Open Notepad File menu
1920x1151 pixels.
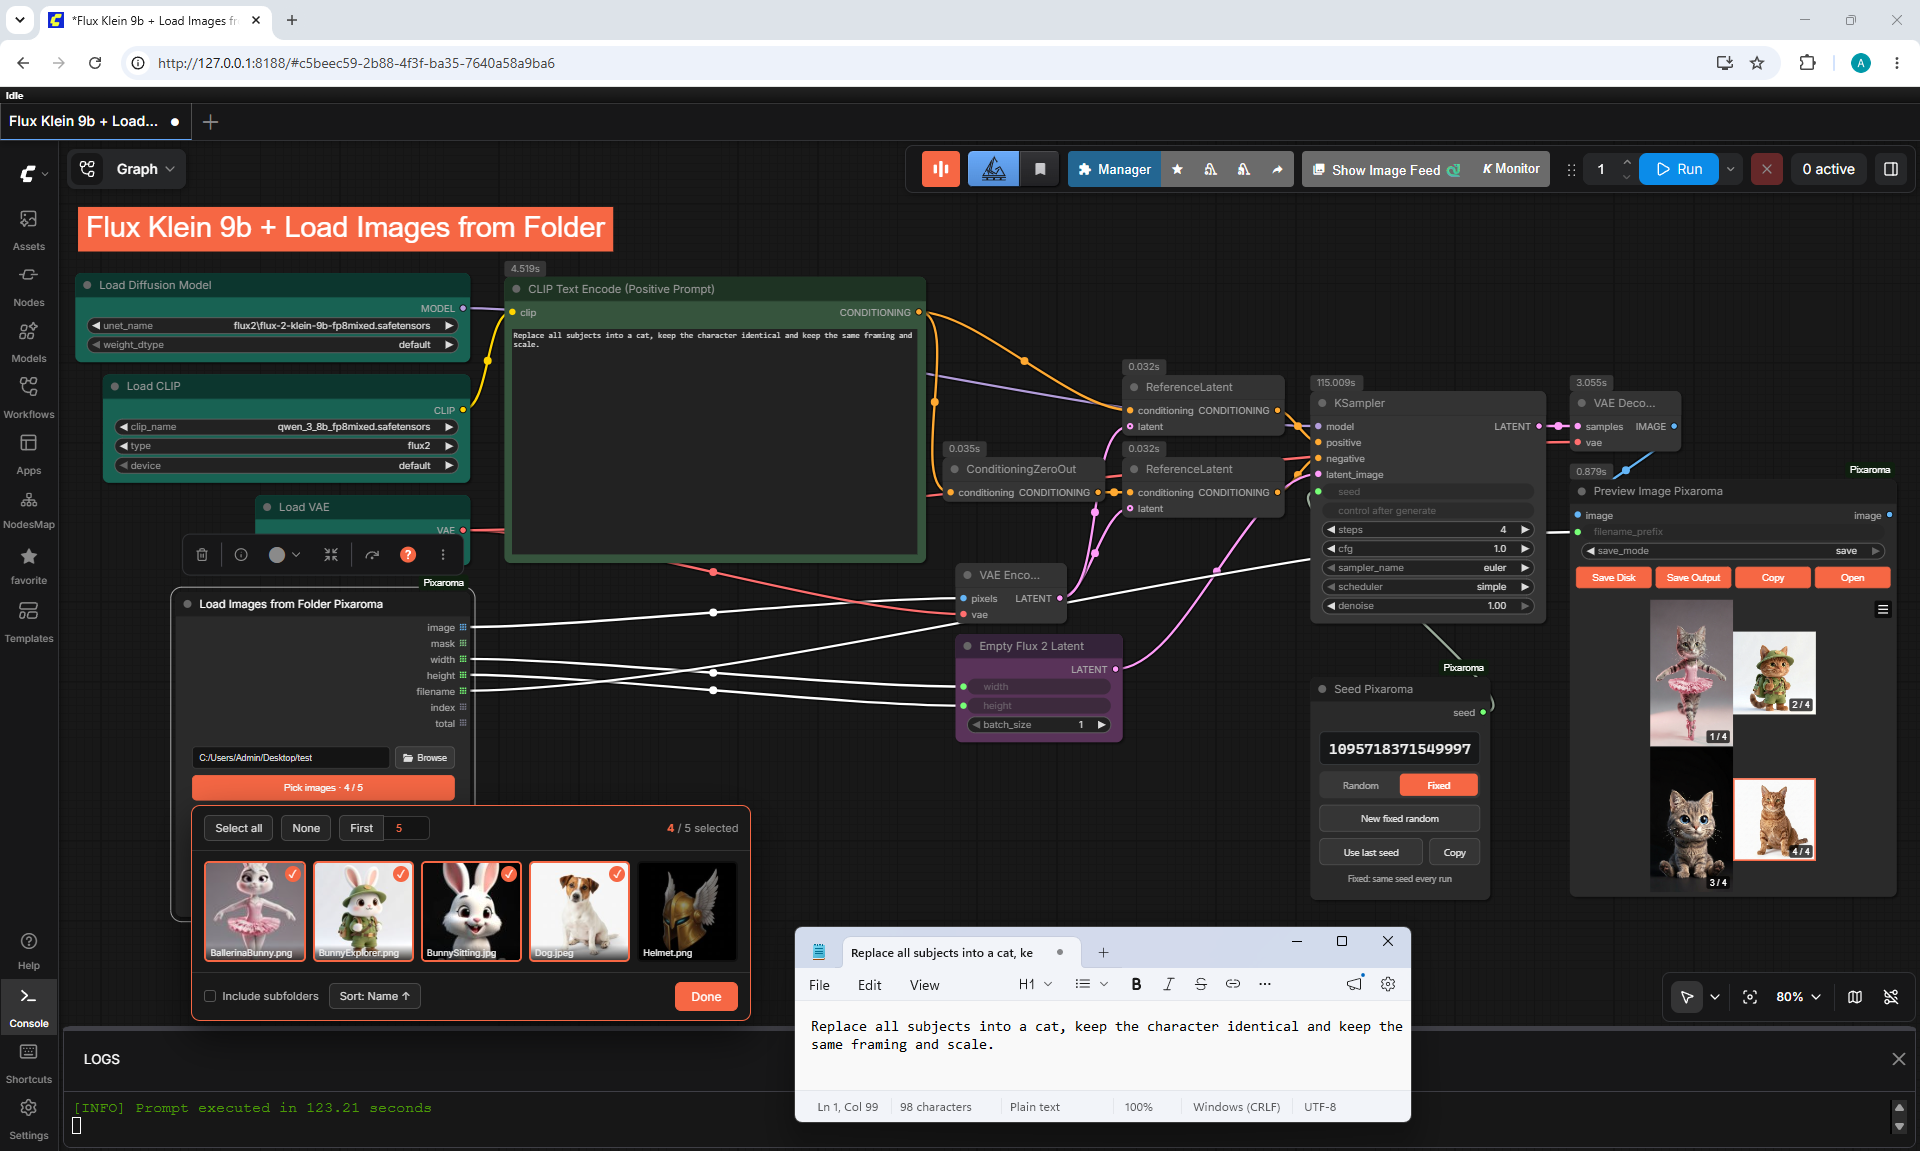point(819,985)
